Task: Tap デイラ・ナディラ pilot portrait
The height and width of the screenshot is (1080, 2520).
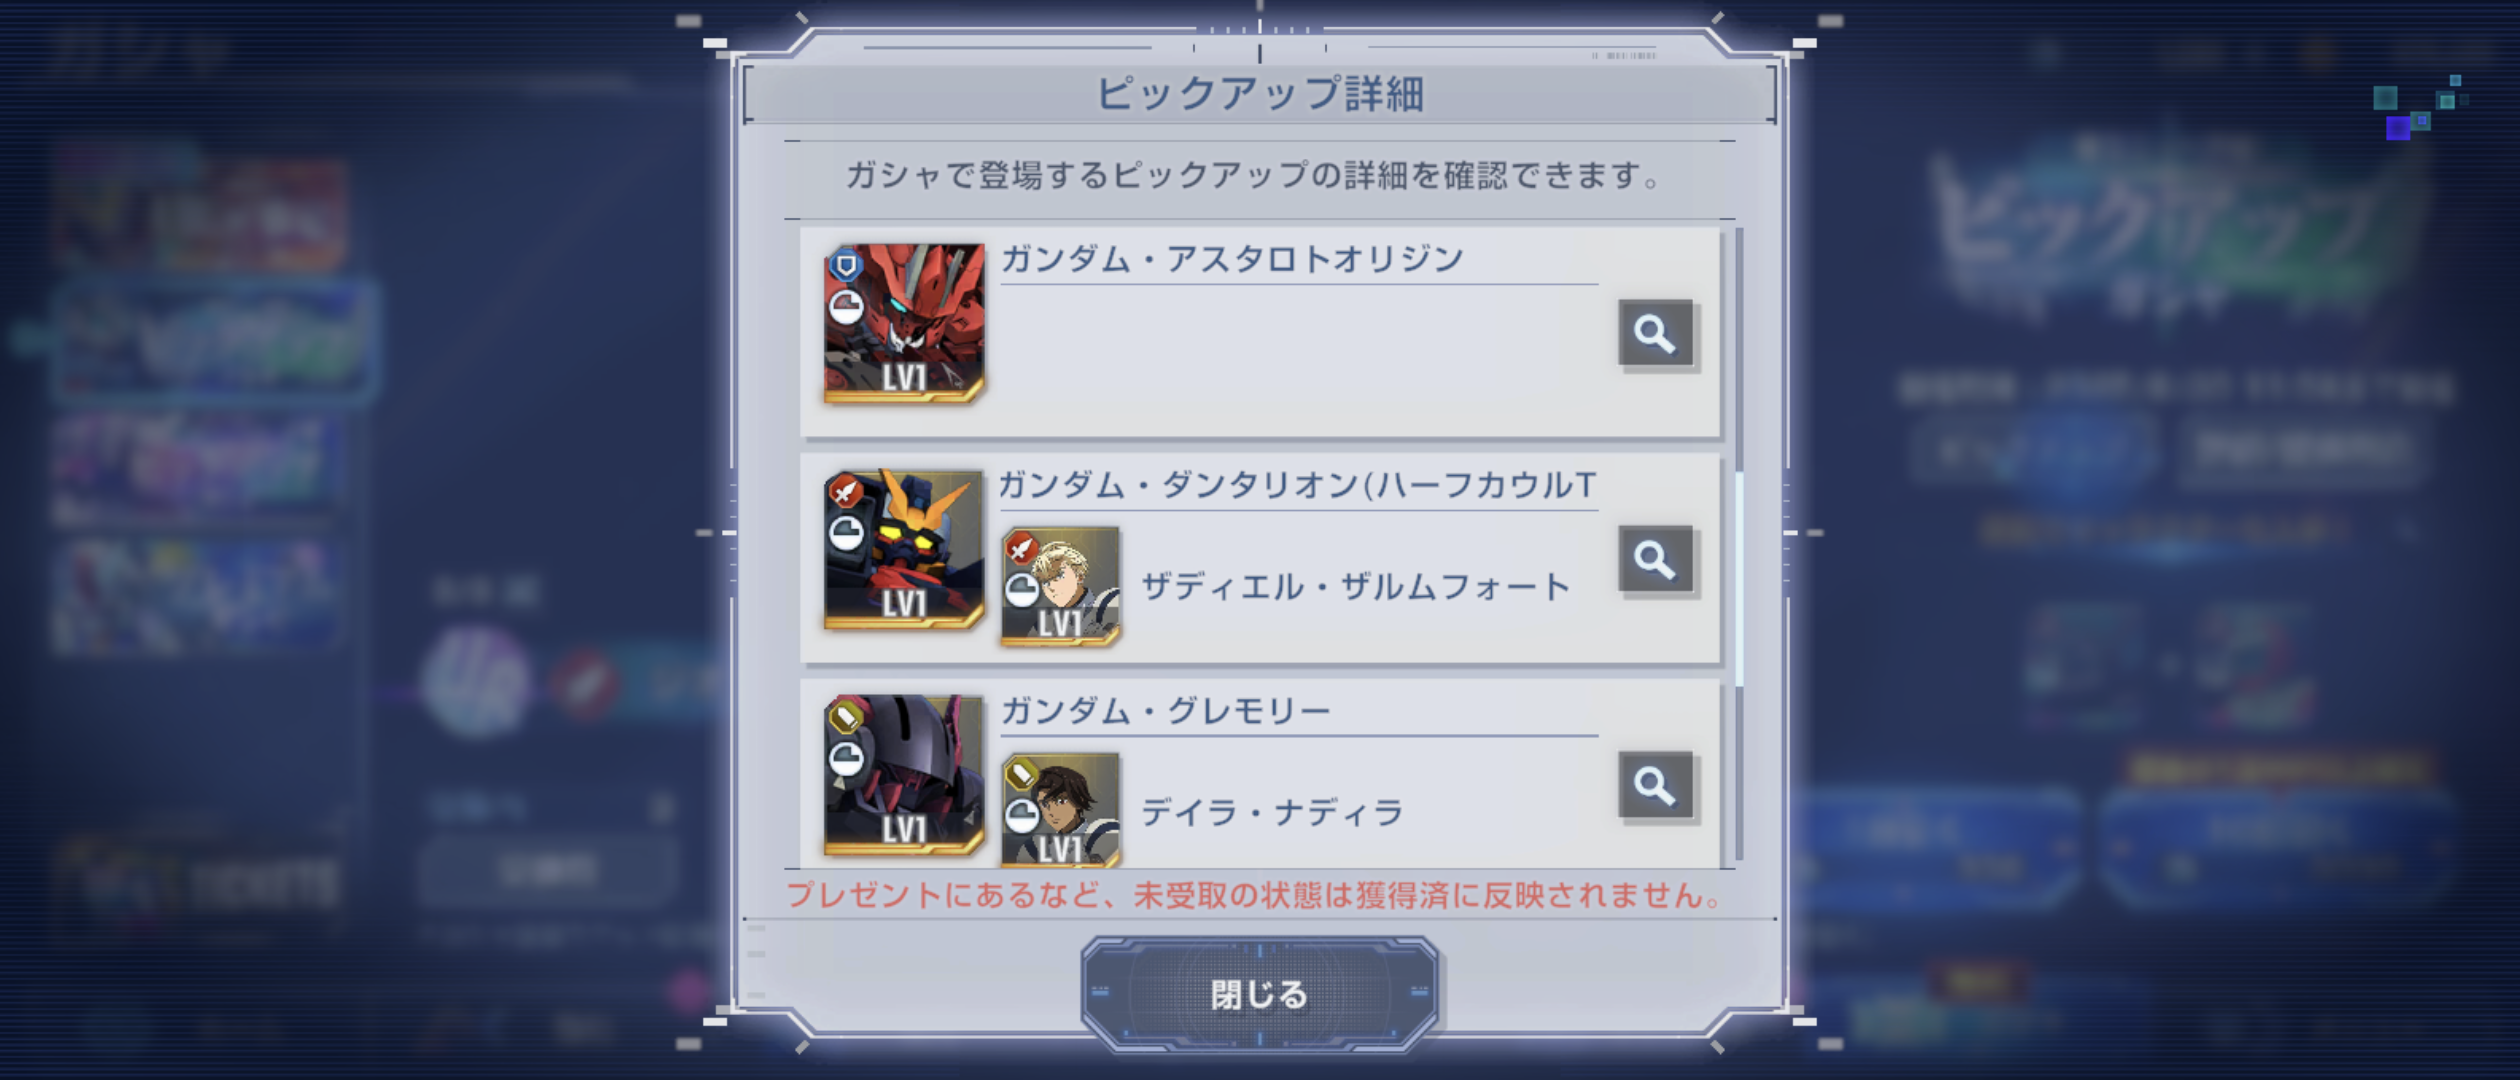Action: (1060, 810)
